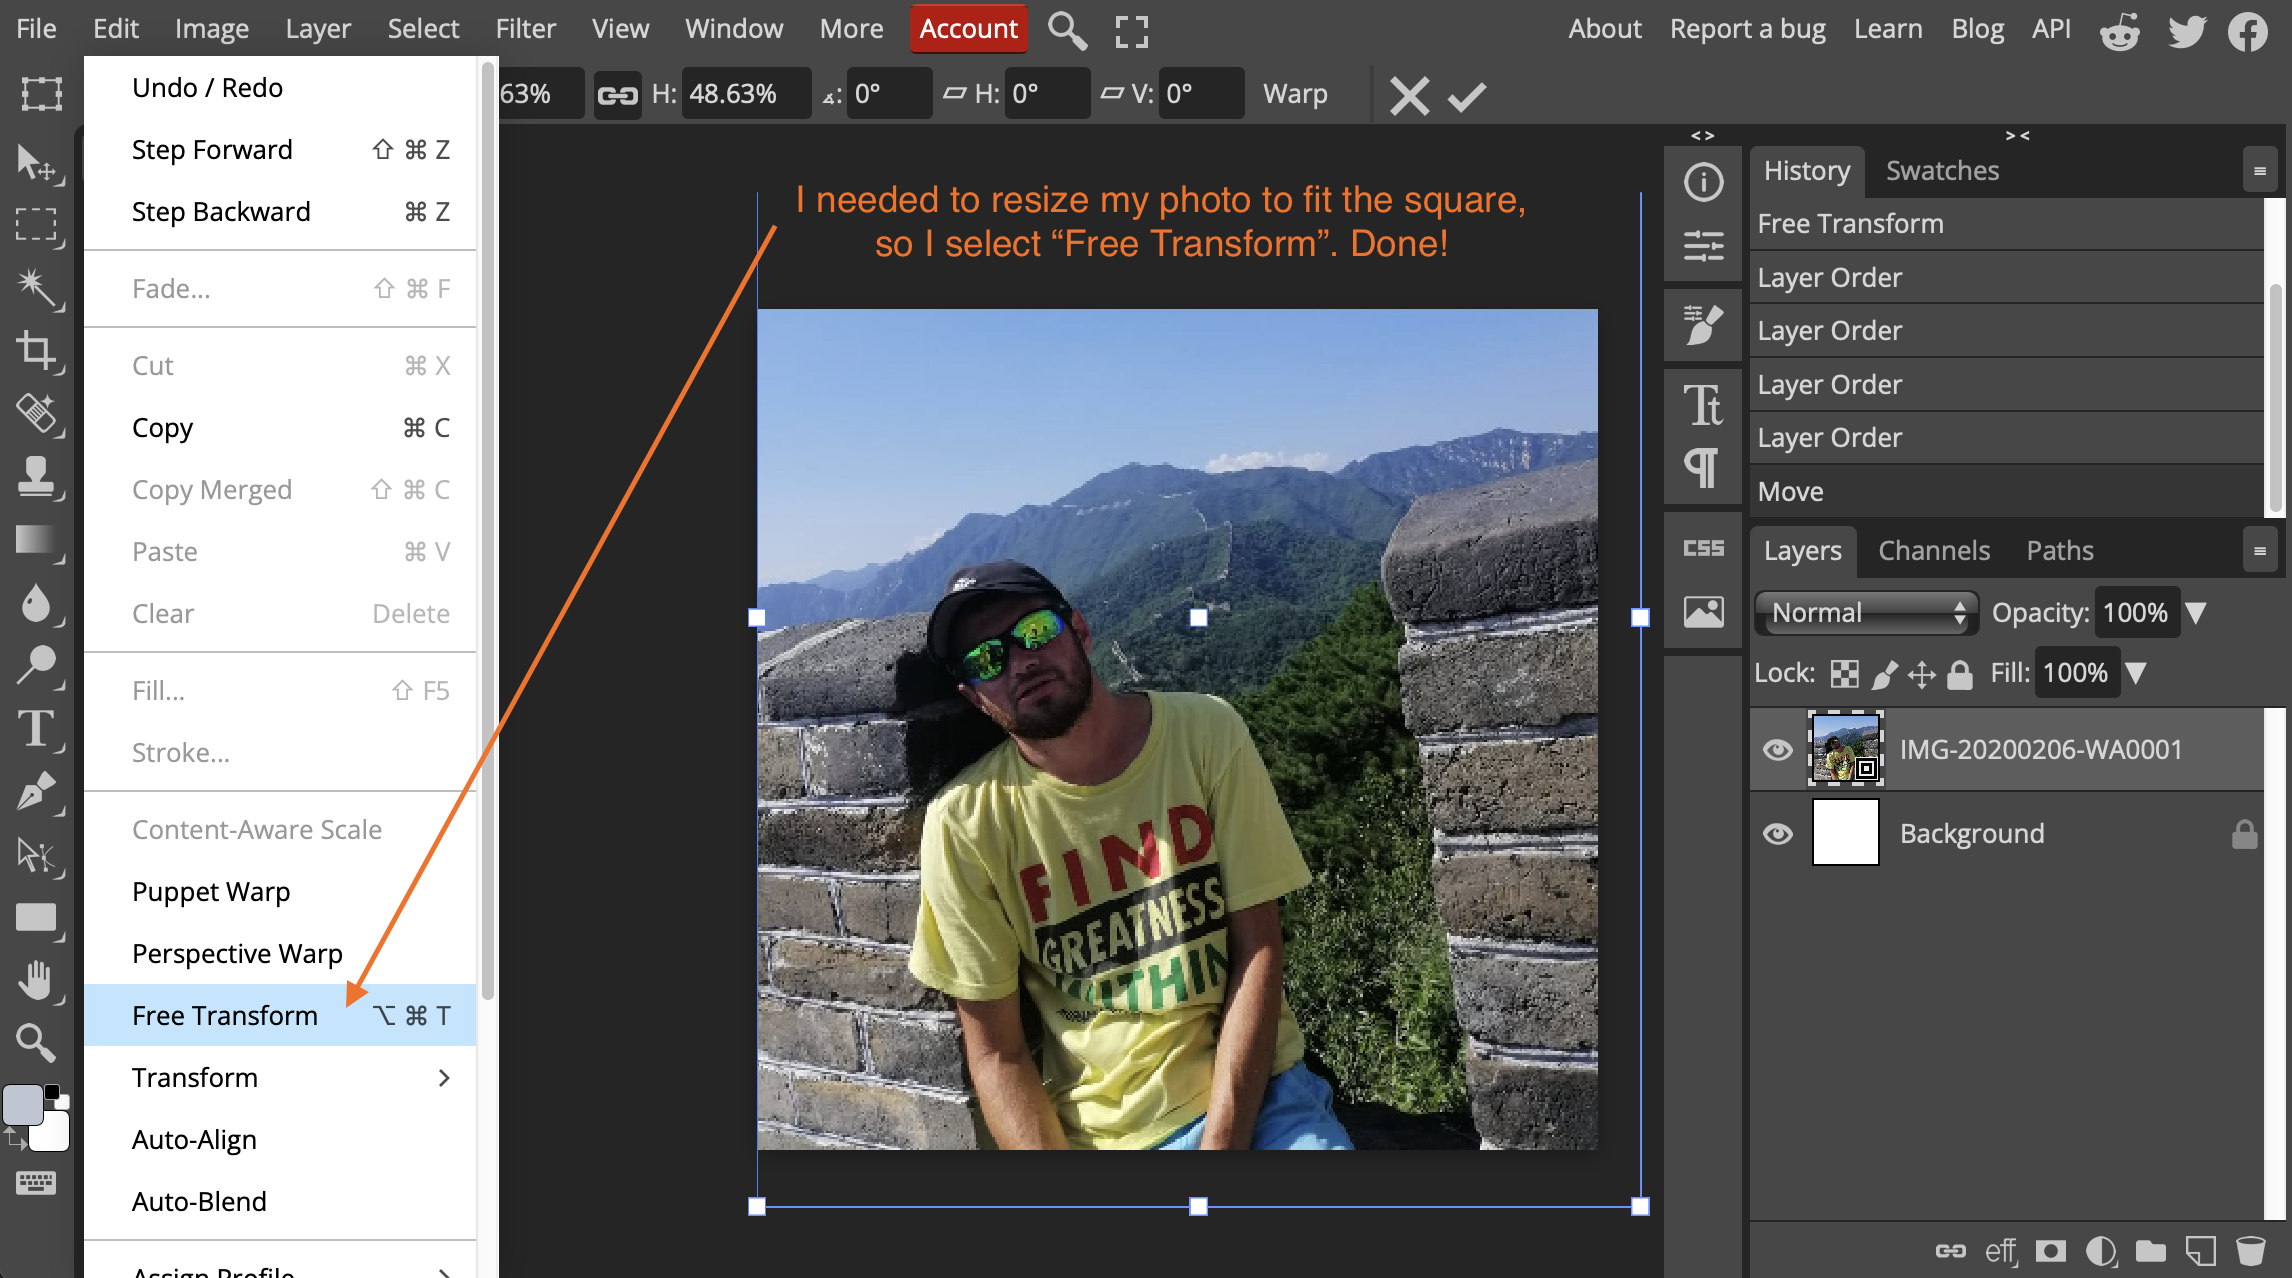
Task: Click the Warp button
Action: click(1295, 94)
